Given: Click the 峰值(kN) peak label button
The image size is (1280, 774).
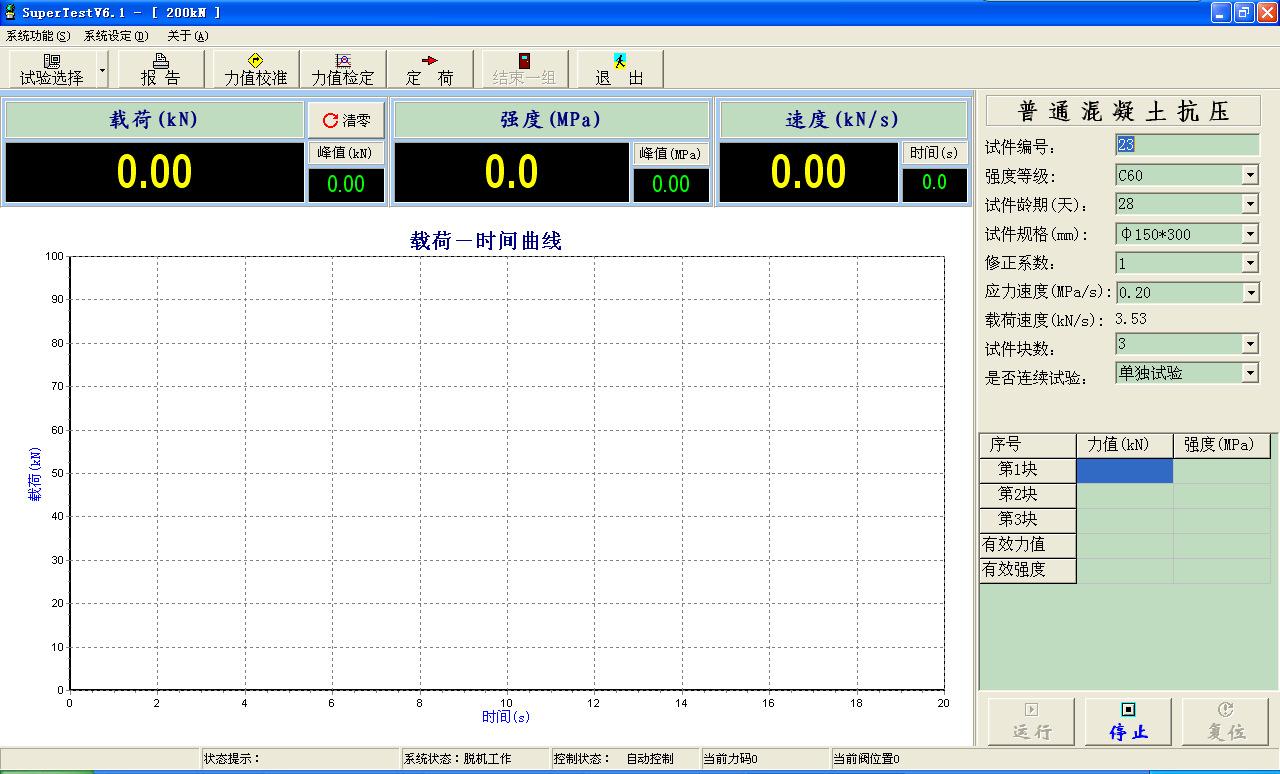Looking at the screenshot, I should [345, 153].
